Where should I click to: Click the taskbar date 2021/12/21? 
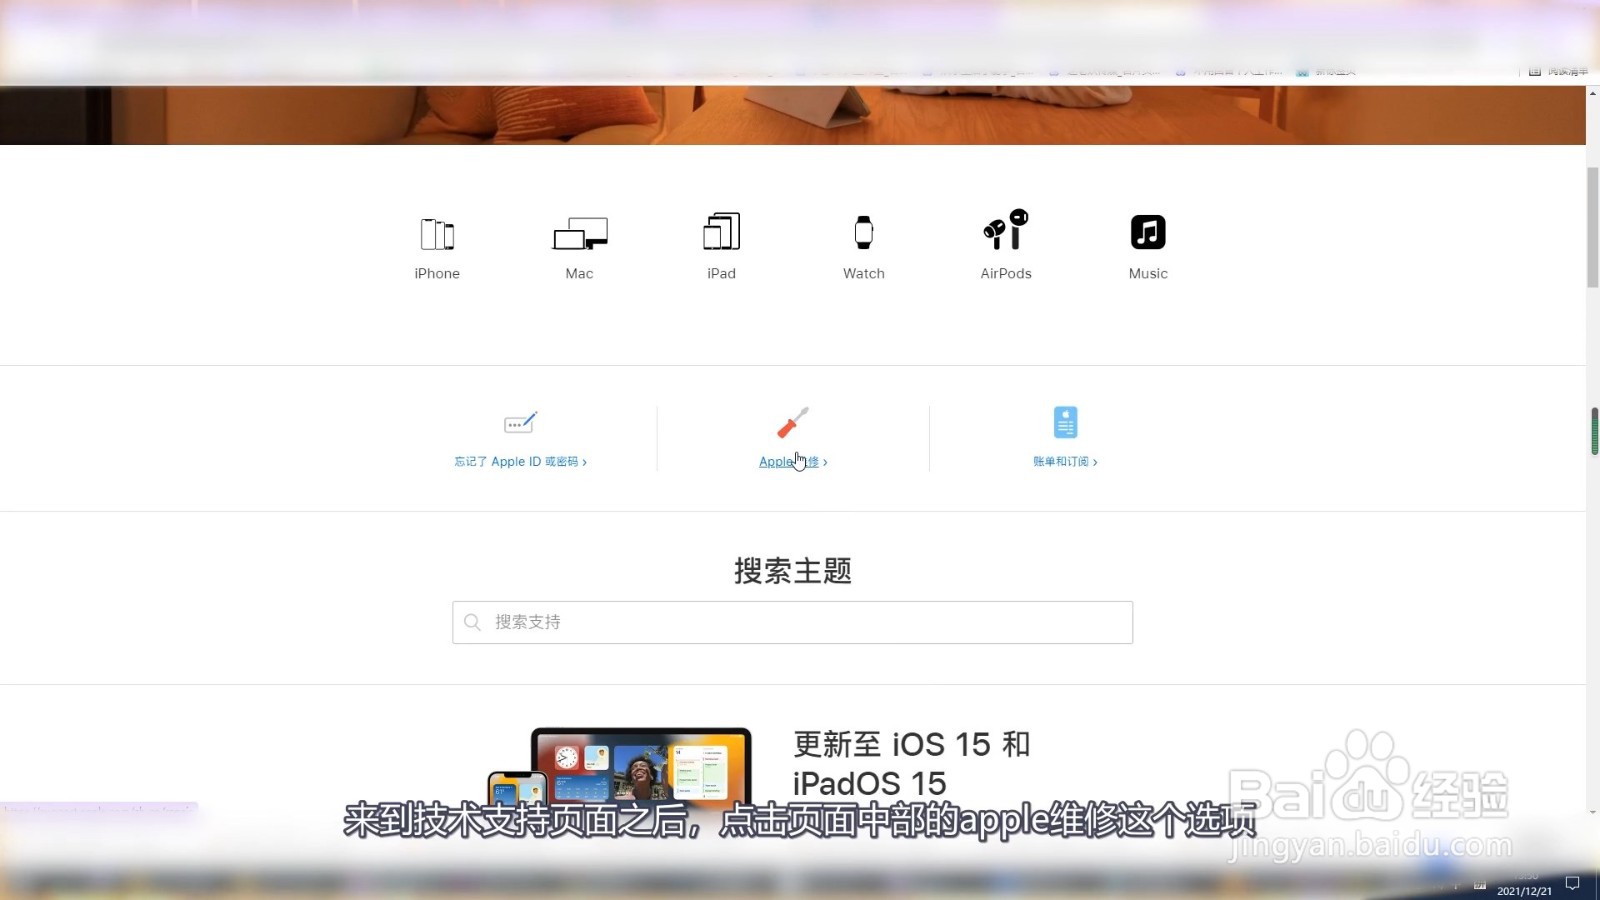pyautogui.click(x=1524, y=891)
